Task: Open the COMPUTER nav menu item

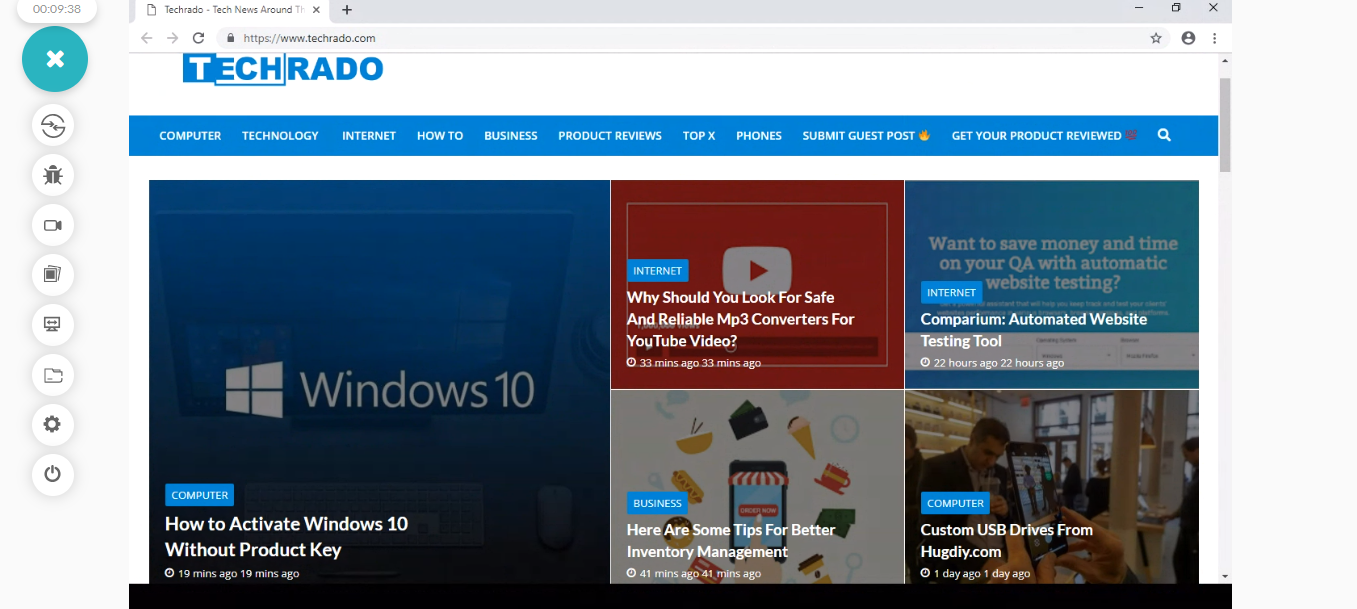Action: 190,136
